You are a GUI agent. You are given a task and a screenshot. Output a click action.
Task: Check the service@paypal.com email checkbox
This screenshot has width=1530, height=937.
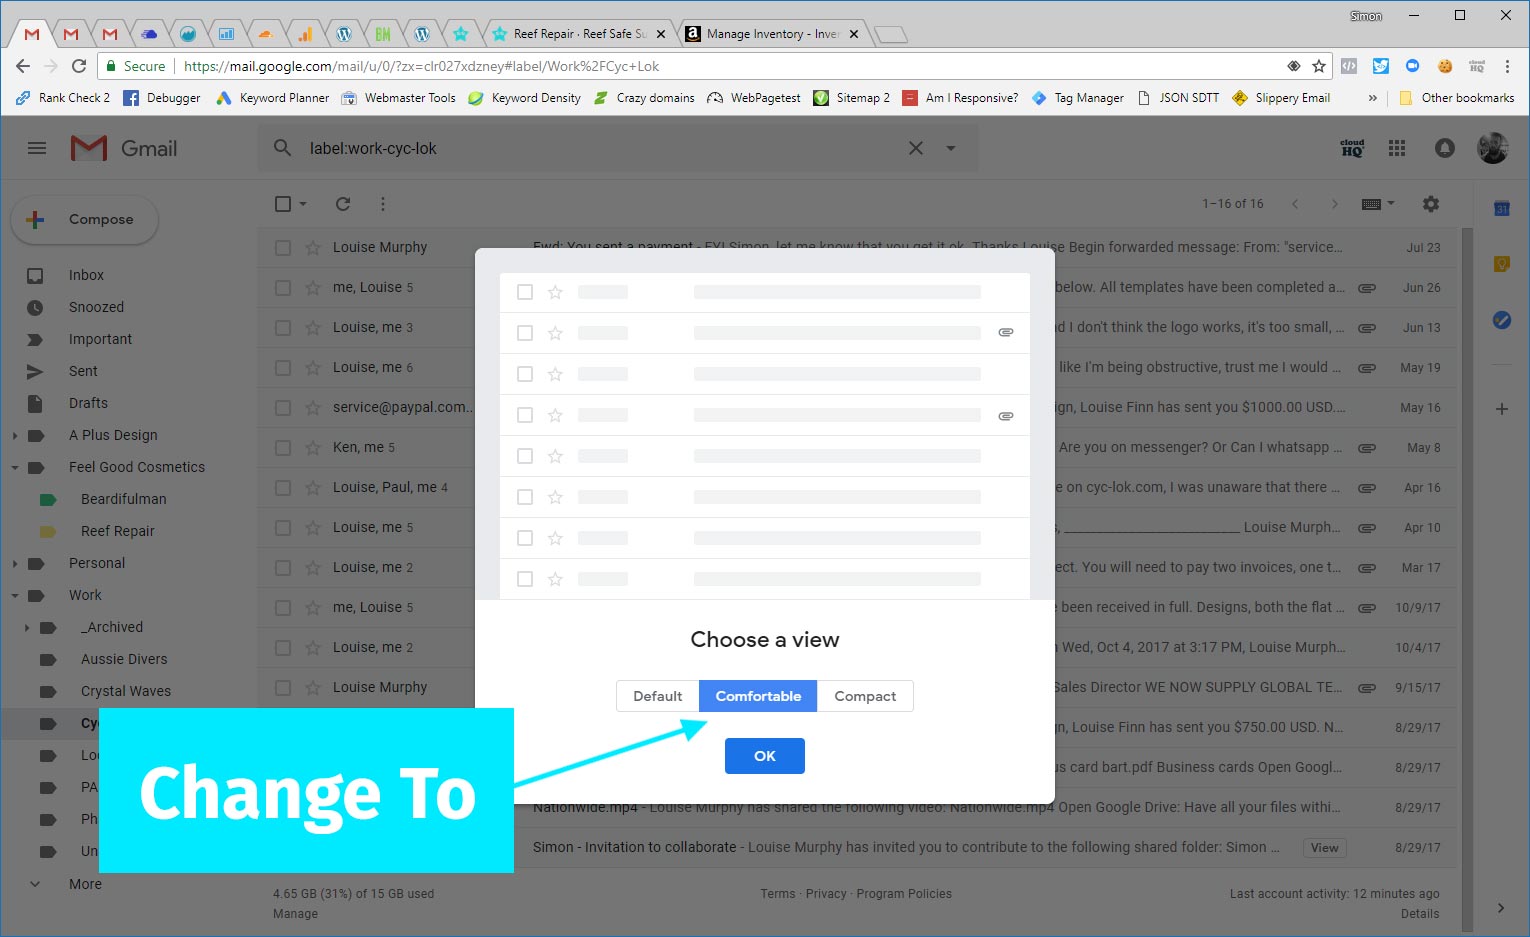[x=283, y=407]
